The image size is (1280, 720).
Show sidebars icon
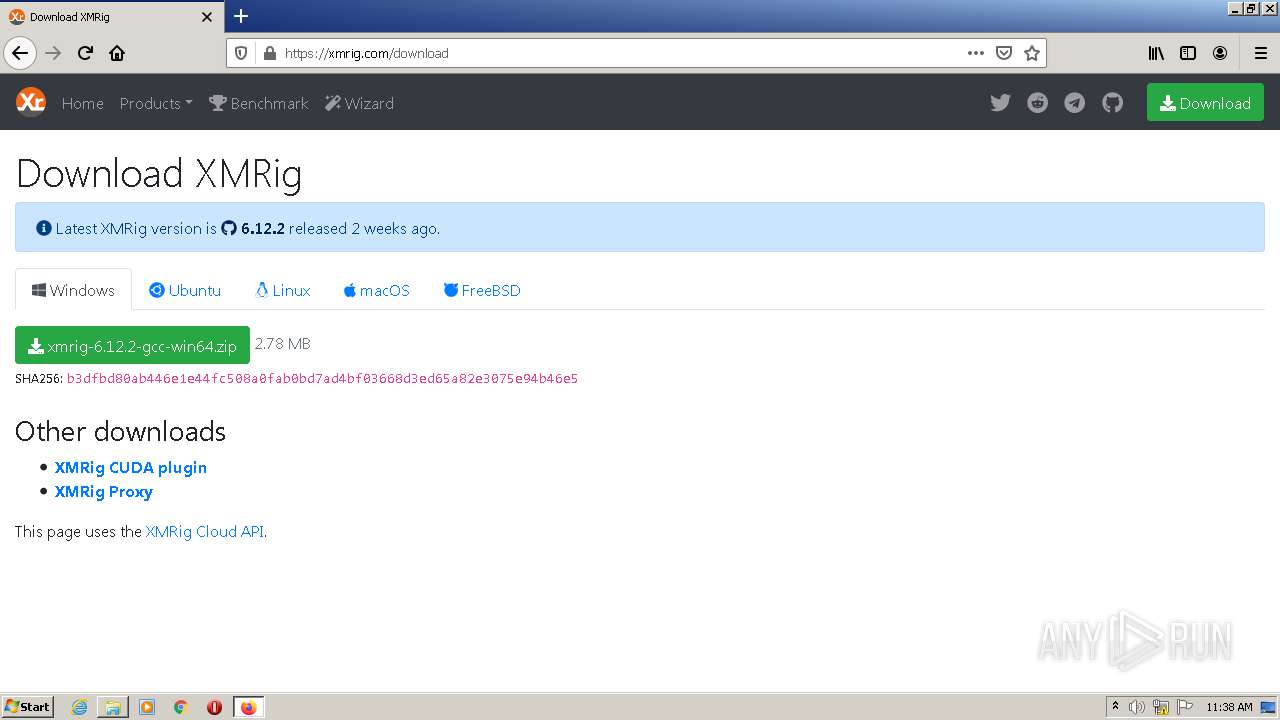pyautogui.click(x=1188, y=53)
